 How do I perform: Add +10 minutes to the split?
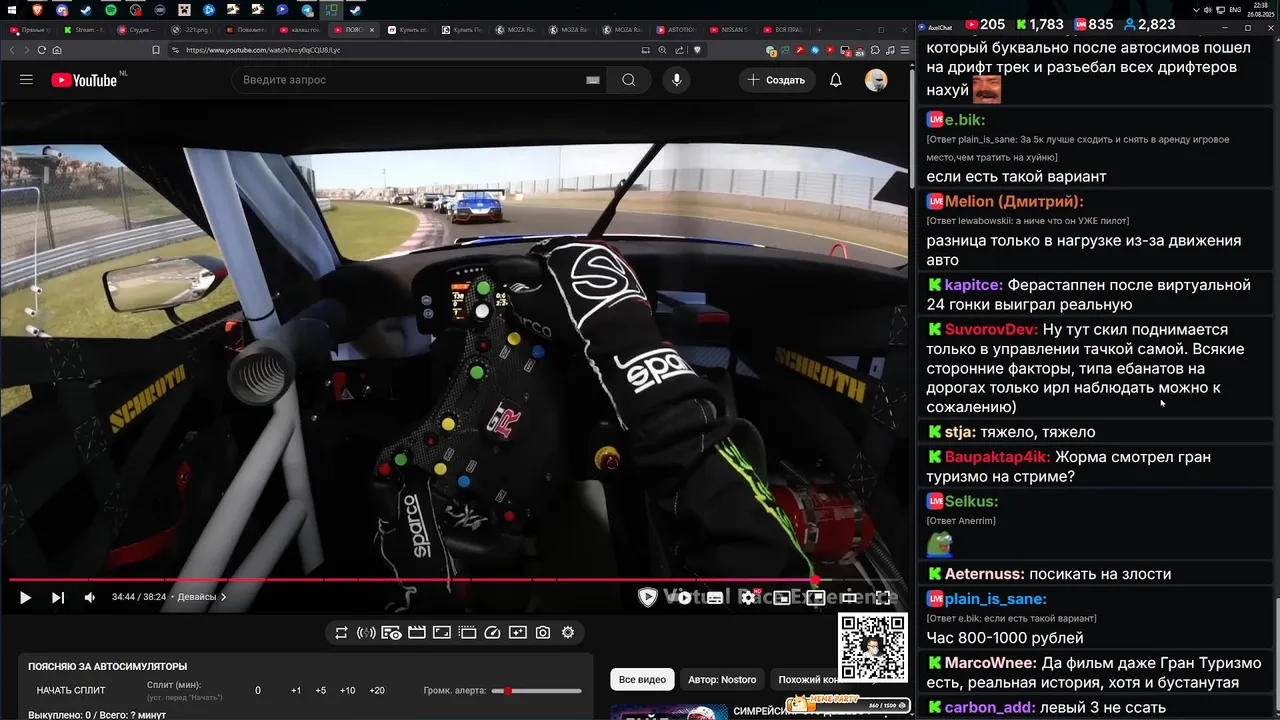pyautogui.click(x=347, y=691)
